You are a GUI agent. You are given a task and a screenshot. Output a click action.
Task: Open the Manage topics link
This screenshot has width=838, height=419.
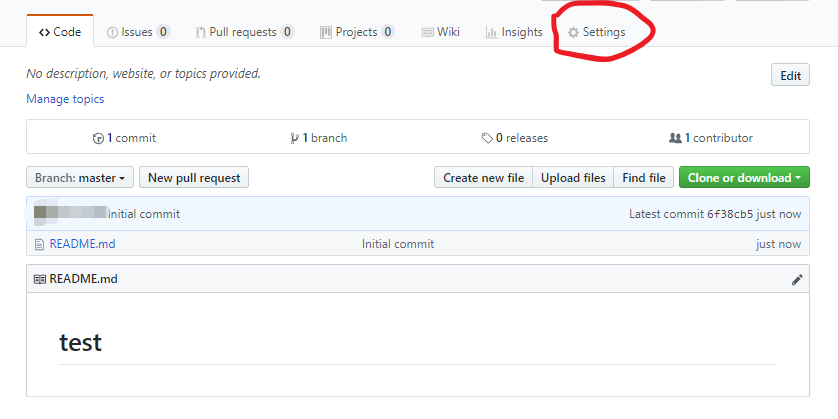(x=65, y=99)
